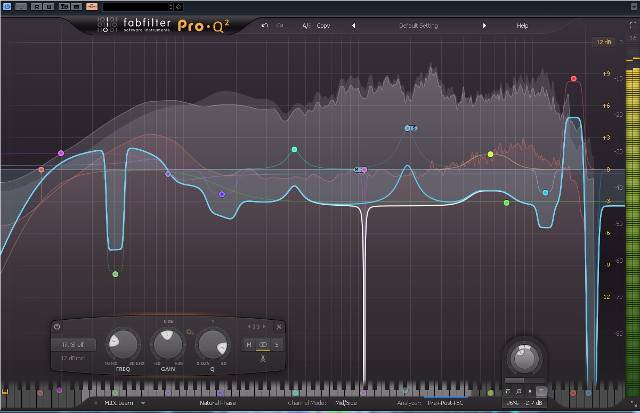Go to the previous preset arrow
Viewport: 640px width, 413px height.
coord(353,23)
